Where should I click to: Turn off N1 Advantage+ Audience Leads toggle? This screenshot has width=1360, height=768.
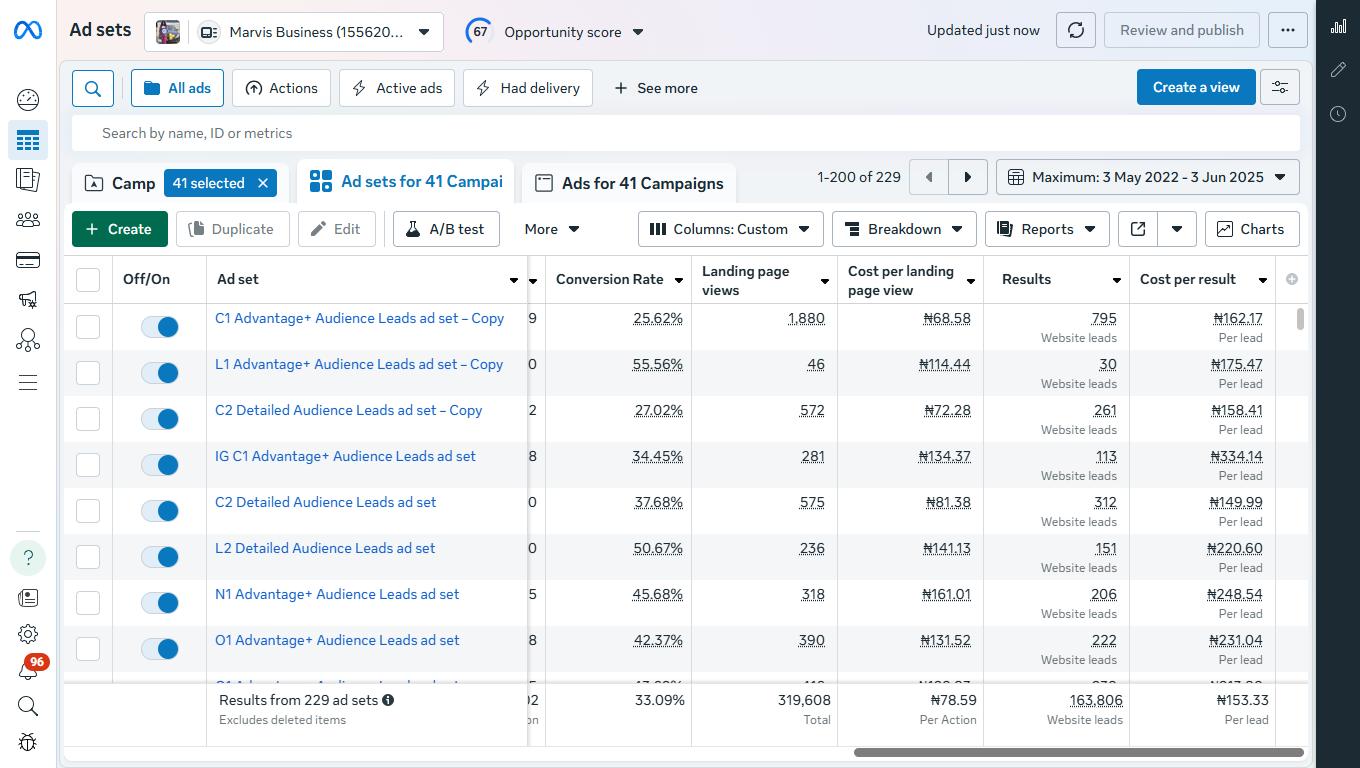tap(160, 603)
